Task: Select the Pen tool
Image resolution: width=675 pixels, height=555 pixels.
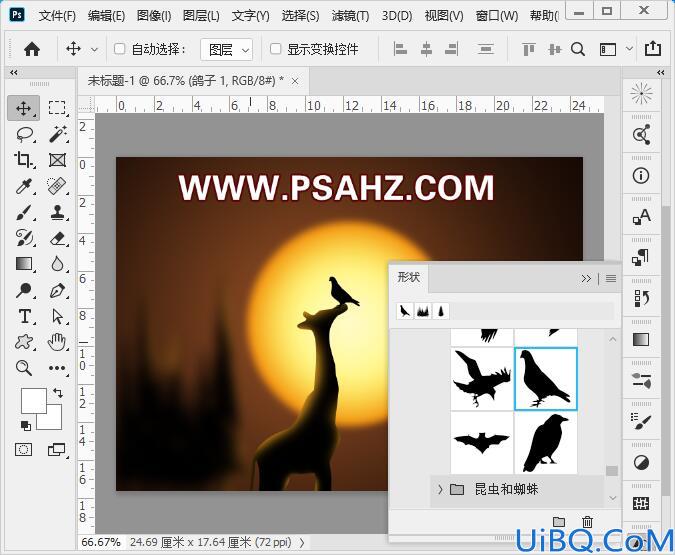Action: coord(57,290)
